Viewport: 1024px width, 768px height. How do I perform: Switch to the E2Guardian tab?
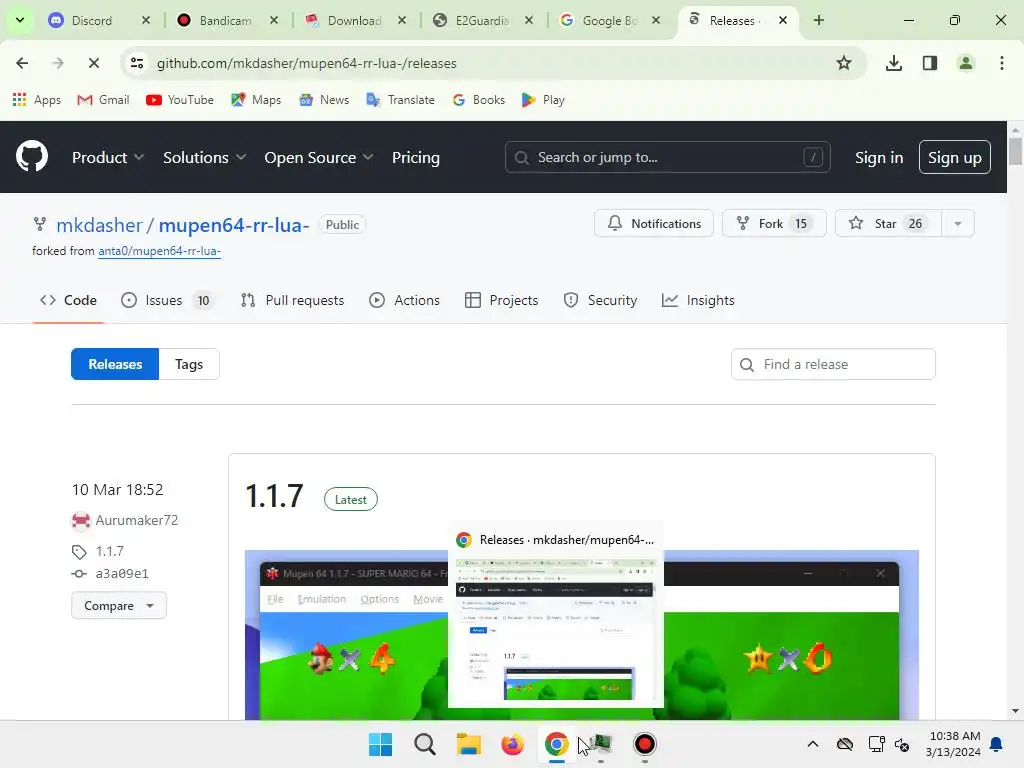482,20
